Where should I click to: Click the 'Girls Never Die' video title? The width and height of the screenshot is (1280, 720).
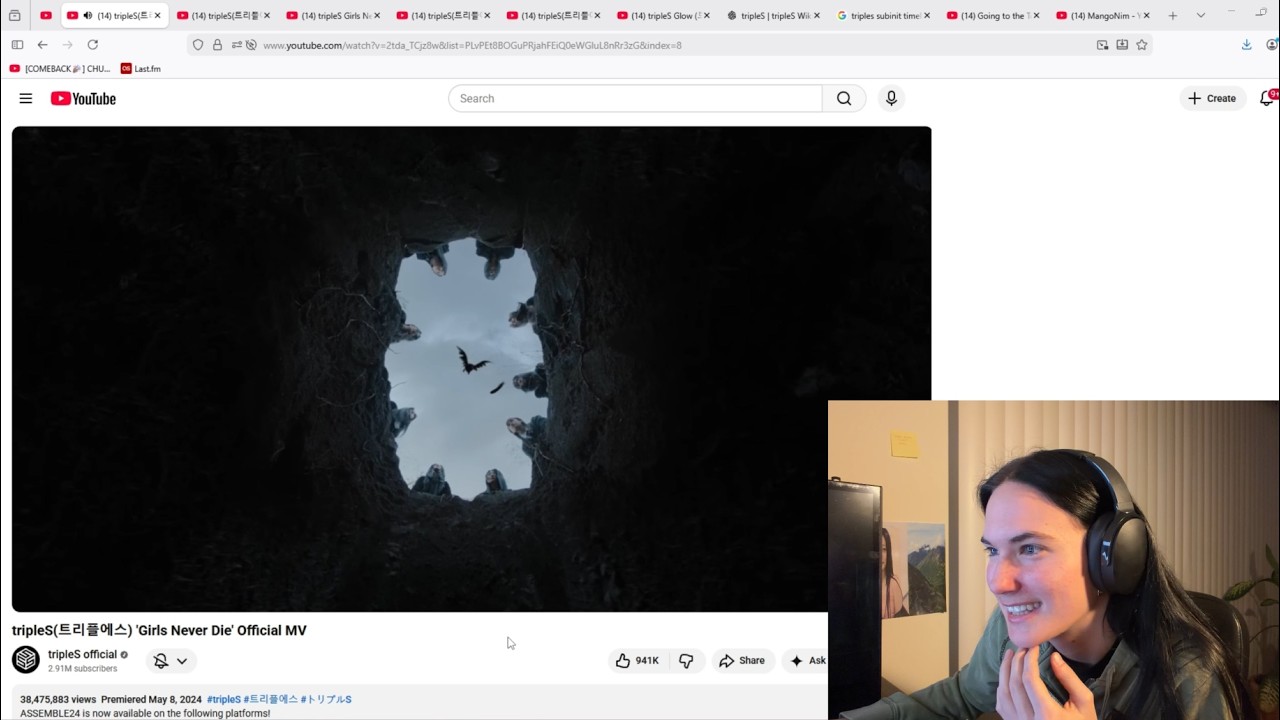click(159, 630)
